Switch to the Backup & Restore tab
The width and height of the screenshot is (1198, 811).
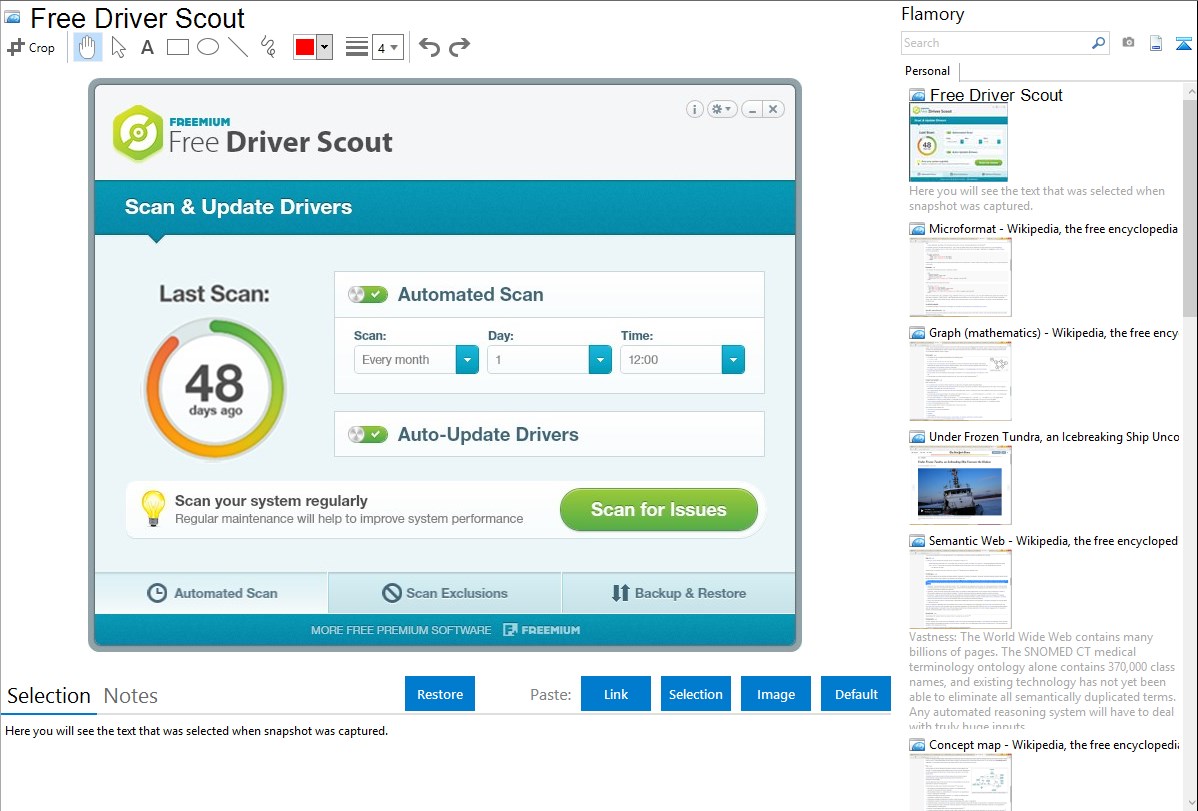coord(678,593)
